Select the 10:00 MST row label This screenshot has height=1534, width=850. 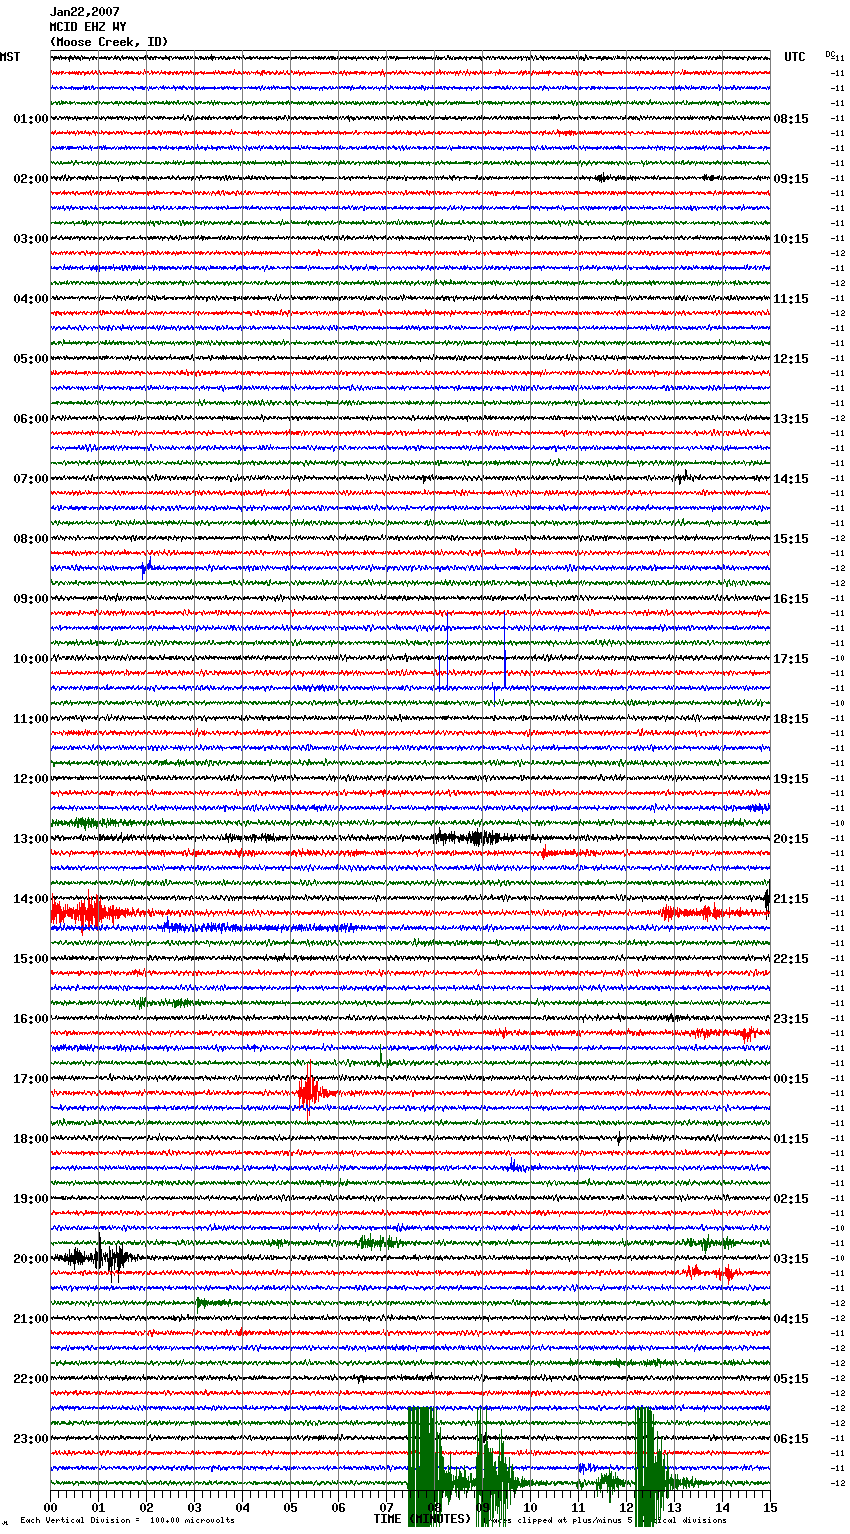tap(31, 659)
